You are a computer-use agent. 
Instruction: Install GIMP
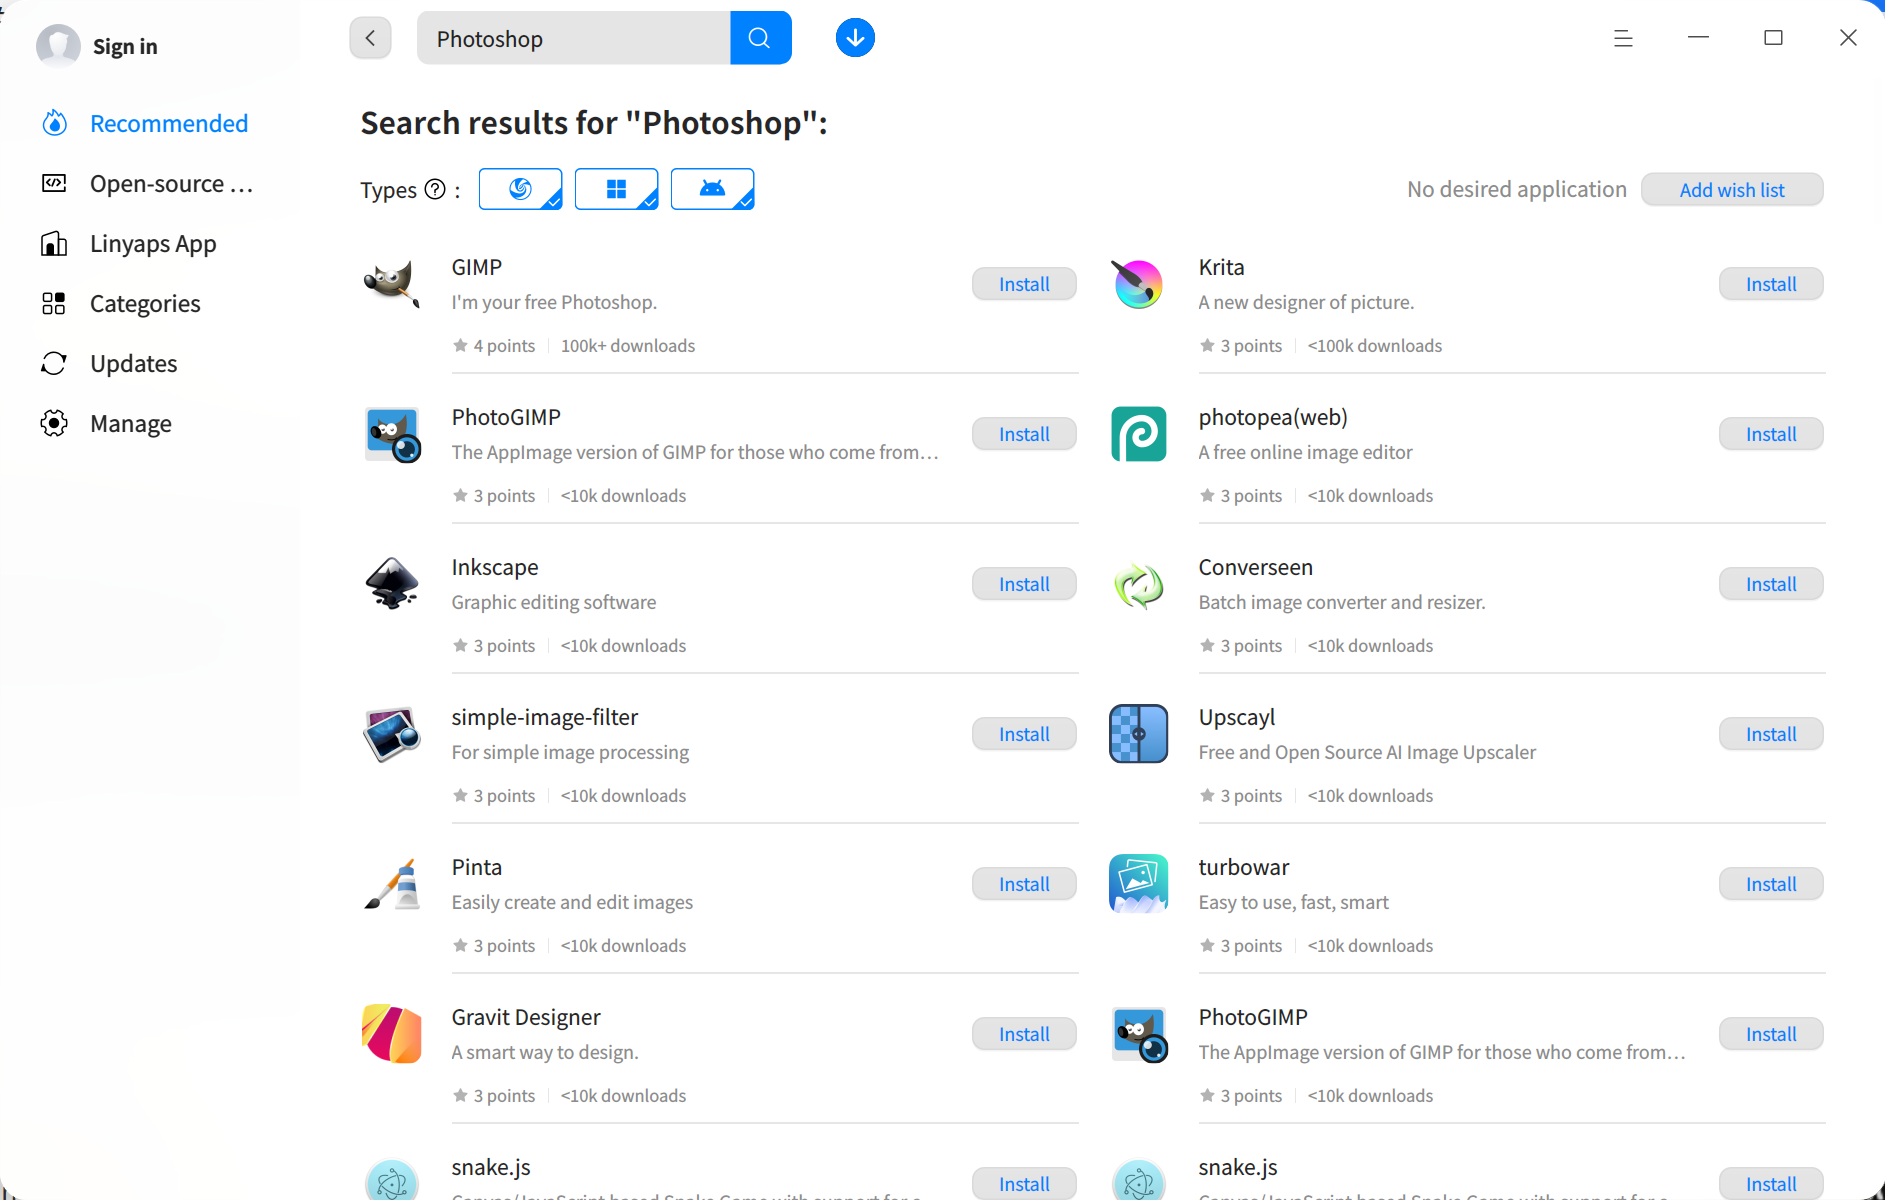pos(1024,284)
